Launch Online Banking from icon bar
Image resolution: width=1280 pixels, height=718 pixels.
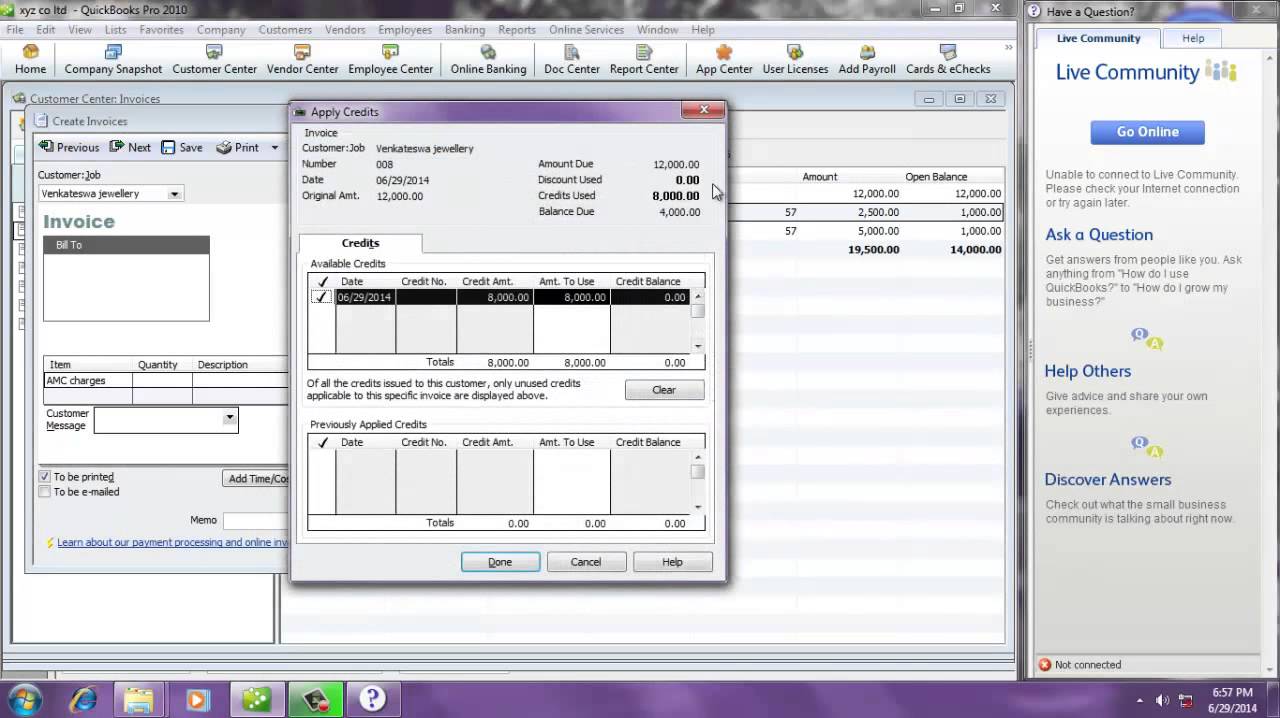pyautogui.click(x=488, y=59)
